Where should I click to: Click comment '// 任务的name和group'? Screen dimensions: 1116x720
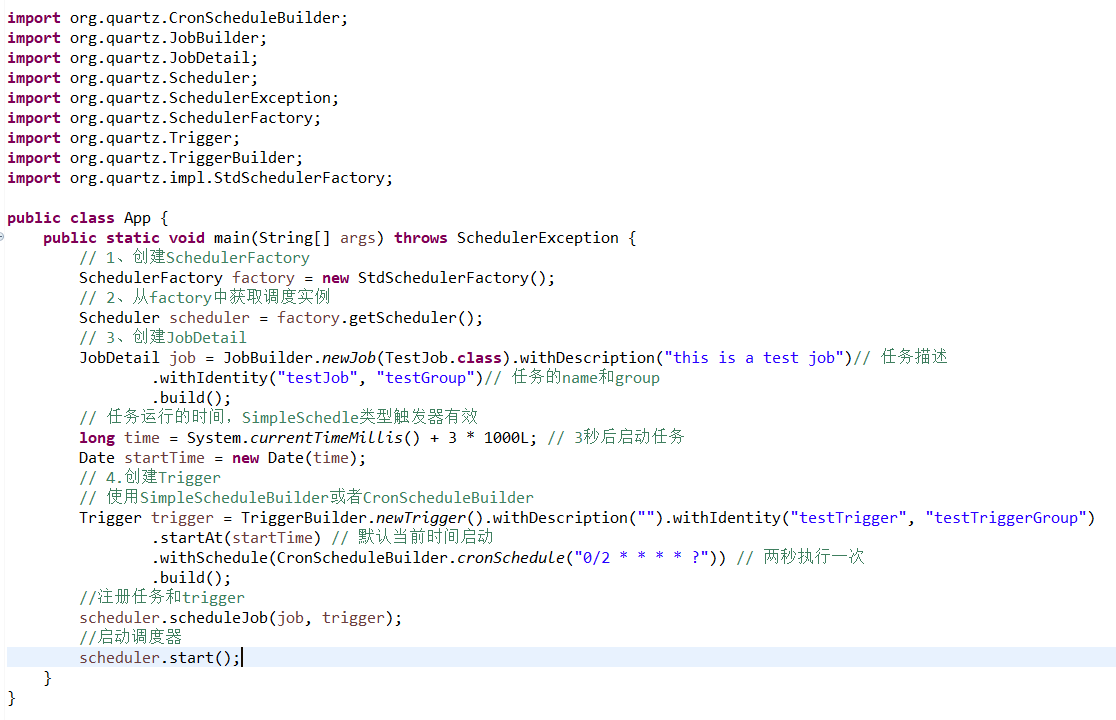point(572,377)
